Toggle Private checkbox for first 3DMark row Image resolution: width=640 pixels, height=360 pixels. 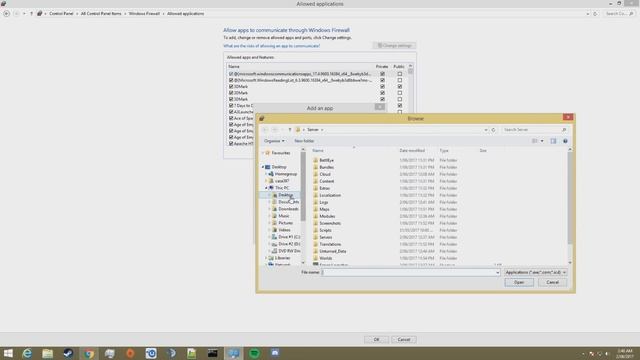pyautogui.click(x=382, y=87)
